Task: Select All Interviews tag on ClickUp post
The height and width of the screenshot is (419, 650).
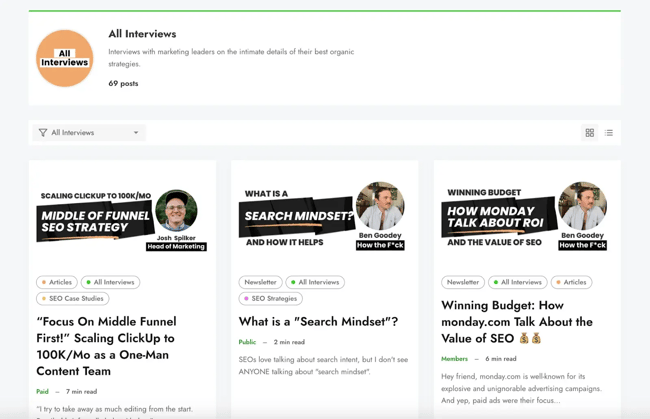Action: [110, 282]
